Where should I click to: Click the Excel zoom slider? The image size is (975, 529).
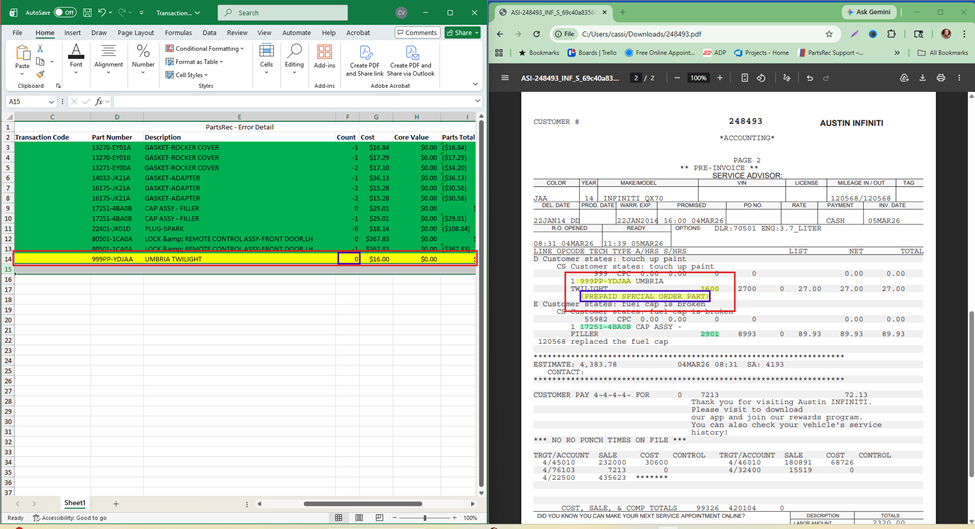pos(425,518)
